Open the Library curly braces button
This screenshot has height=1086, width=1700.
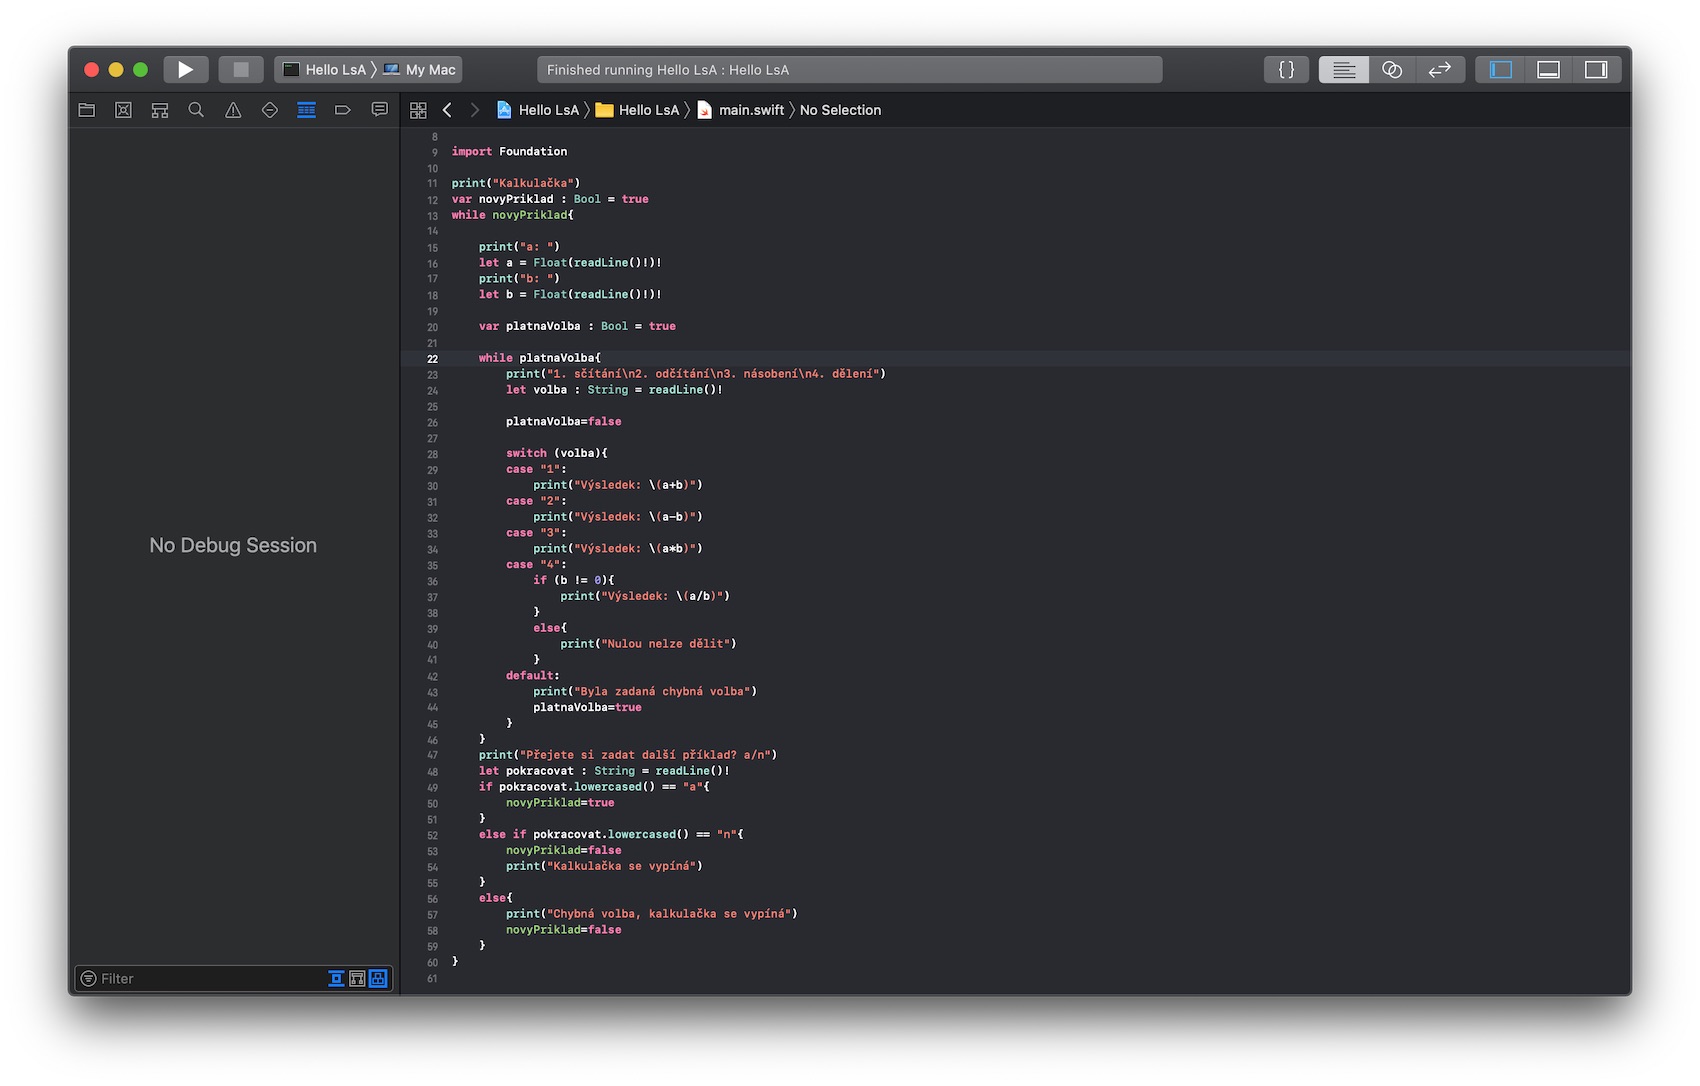click(x=1286, y=69)
